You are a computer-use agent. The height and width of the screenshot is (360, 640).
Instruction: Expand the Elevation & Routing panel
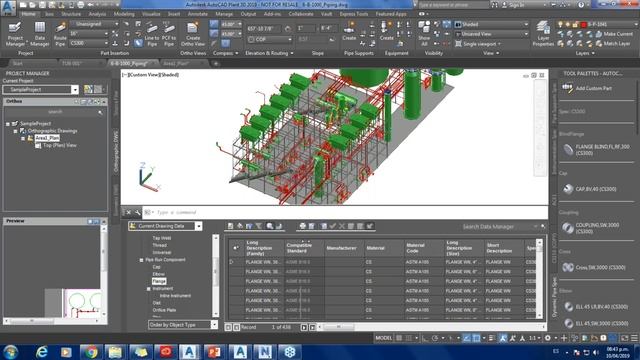tap(269, 53)
